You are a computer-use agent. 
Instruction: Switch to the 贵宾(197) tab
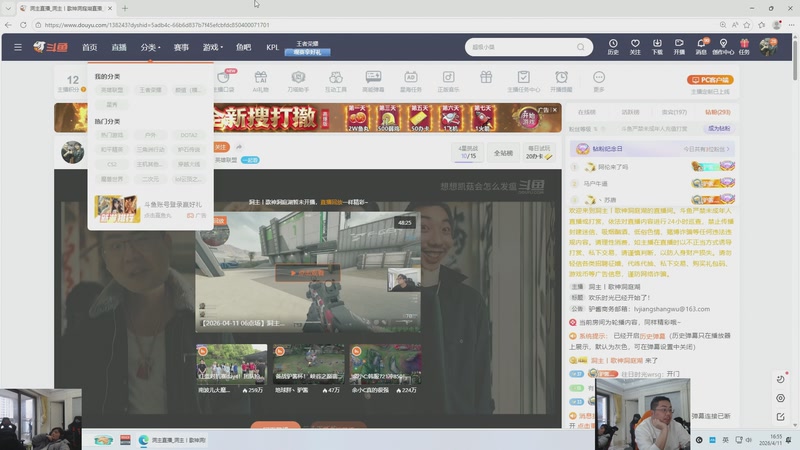tap(674, 112)
